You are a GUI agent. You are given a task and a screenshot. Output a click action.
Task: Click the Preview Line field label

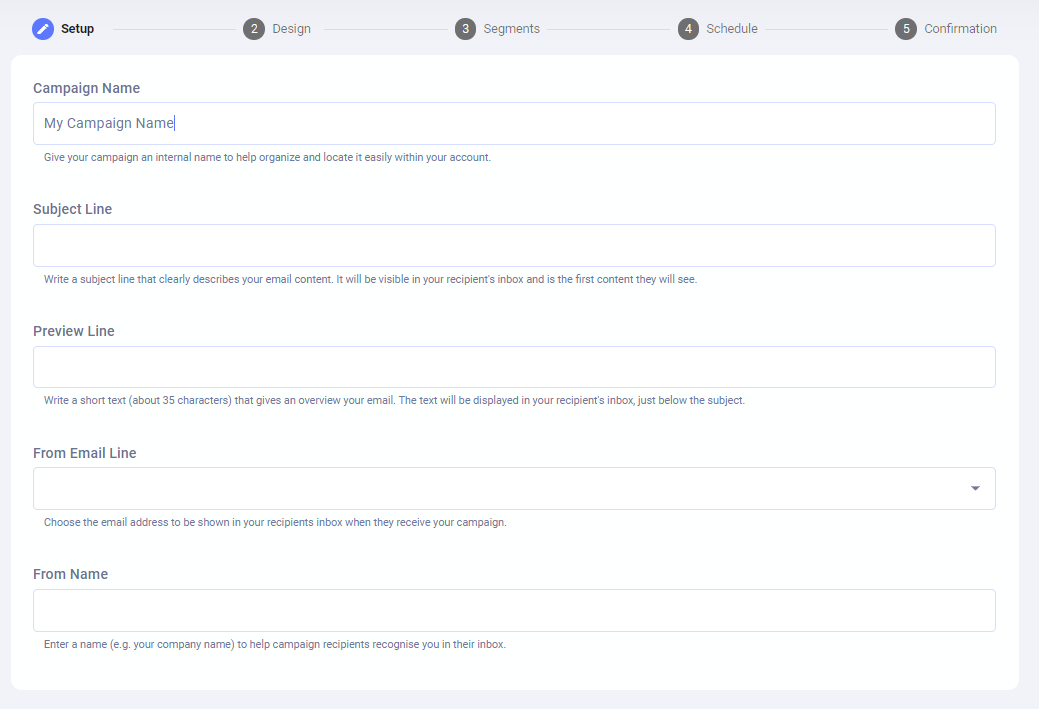(x=74, y=331)
